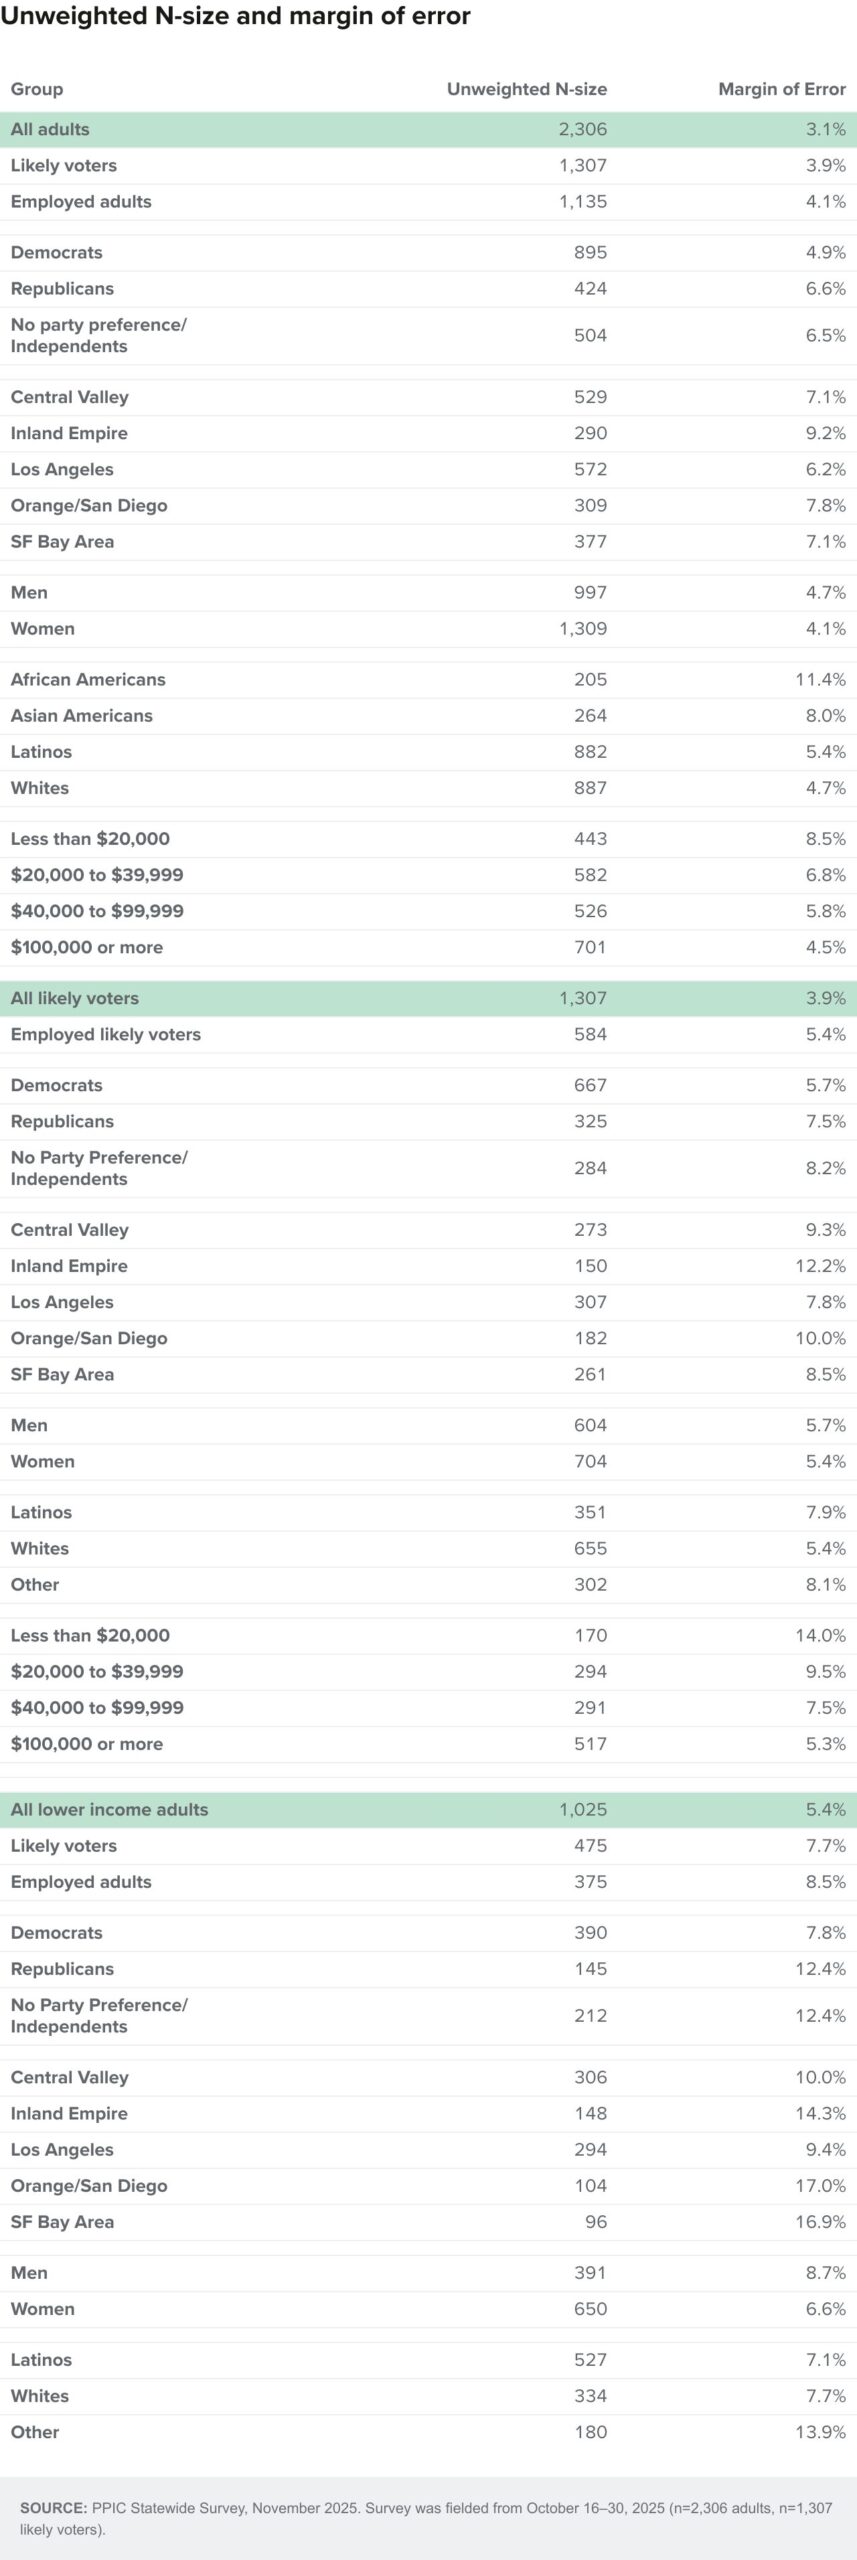Screen dimensions: 857x2560
Task: Select the N-size 1,135 for Employed adults
Action: (x=583, y=201)
